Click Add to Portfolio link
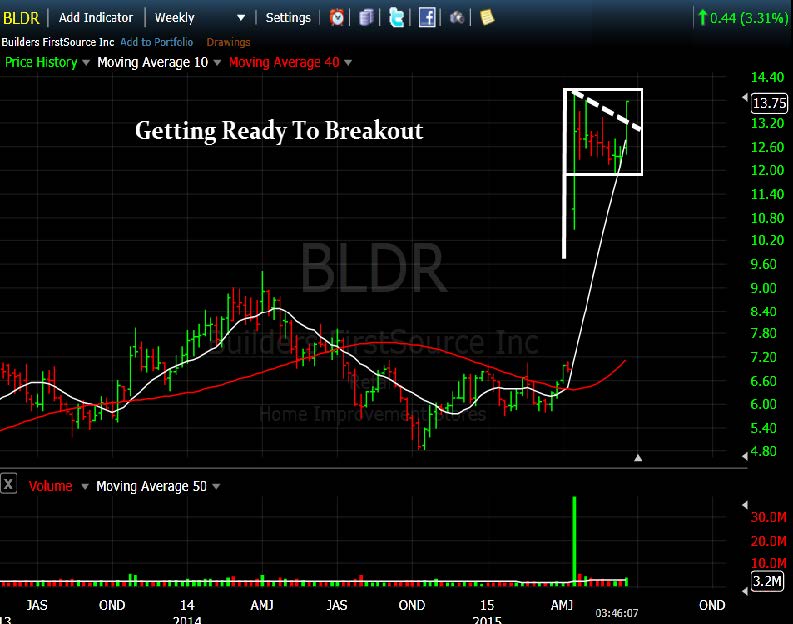The image size is (793, 624). [x=157, y=42]
